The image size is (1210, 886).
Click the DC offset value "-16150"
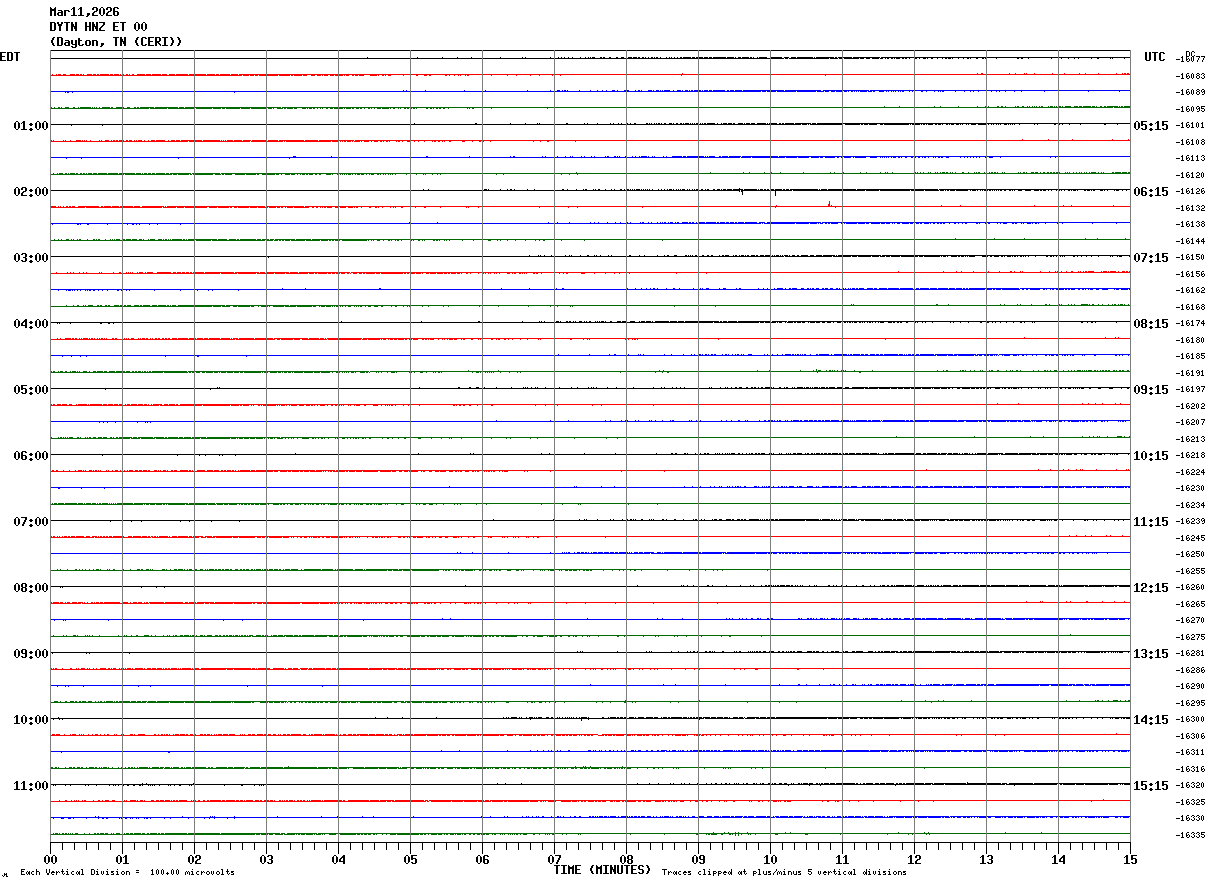point(1190,258)
